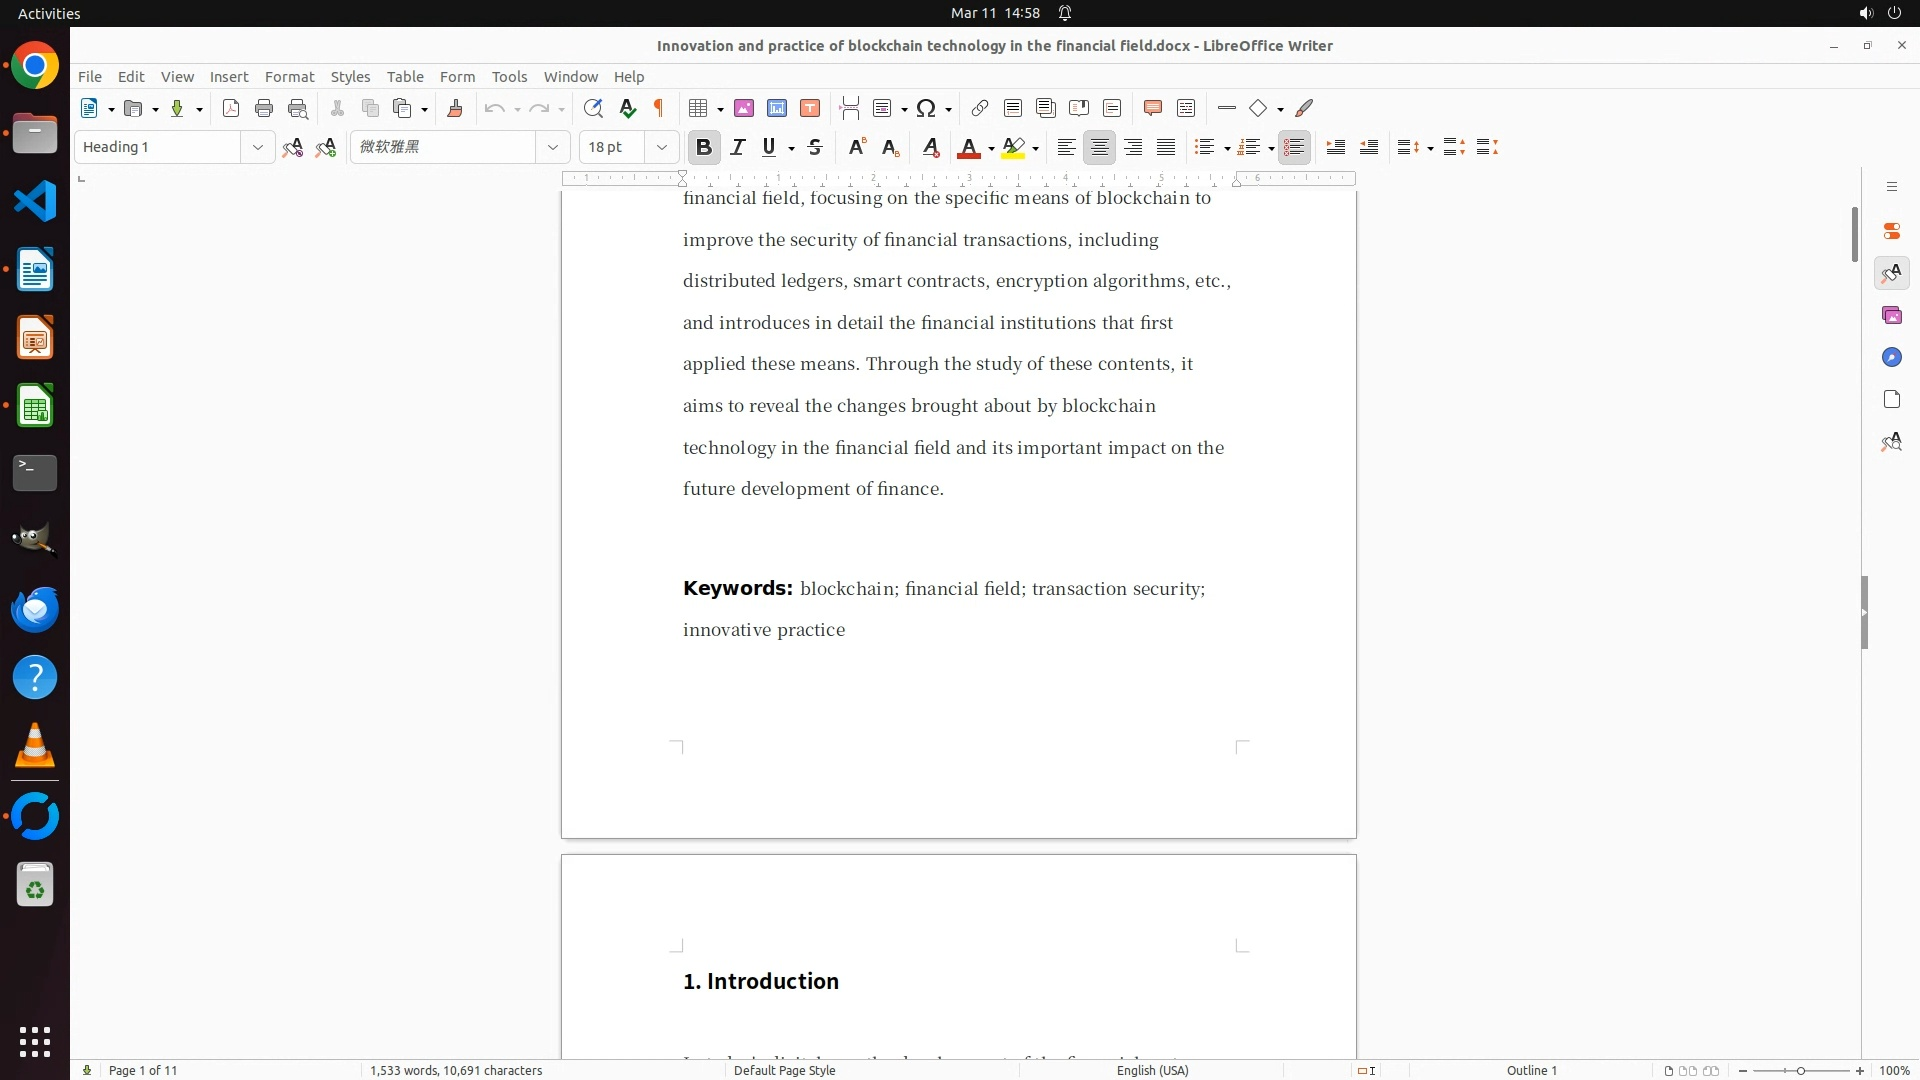Image resolution: width=1920 pixels, height=1080 pixels.
Task: Click the Clone Formatting paintbrush icon
Action: pyautogui.click(x=455, y=109)
